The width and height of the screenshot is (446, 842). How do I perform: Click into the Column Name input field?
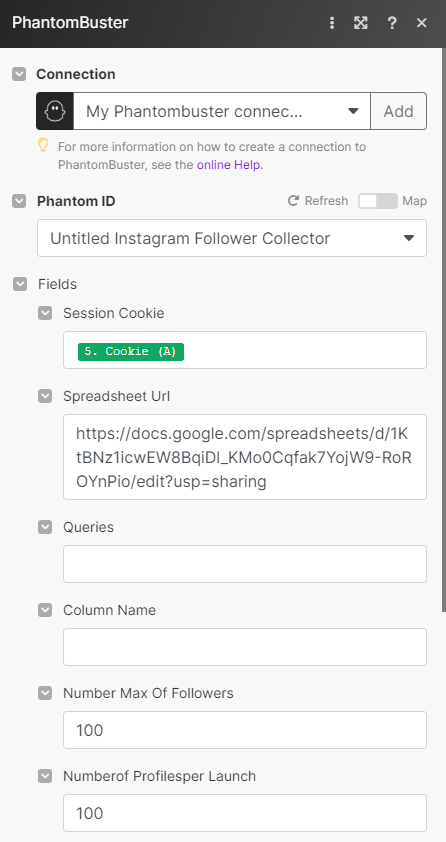point(245,647)
